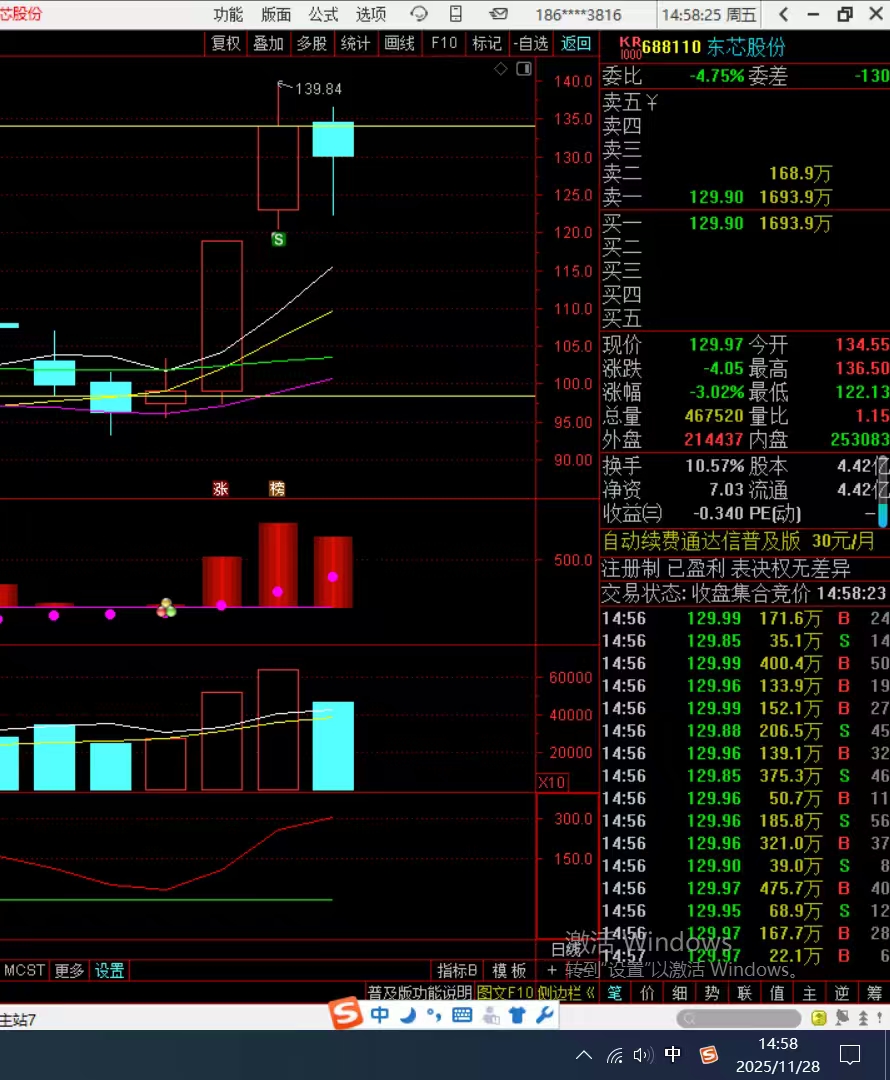
Task: Click the 返回 button
Action: pos(576,43)
